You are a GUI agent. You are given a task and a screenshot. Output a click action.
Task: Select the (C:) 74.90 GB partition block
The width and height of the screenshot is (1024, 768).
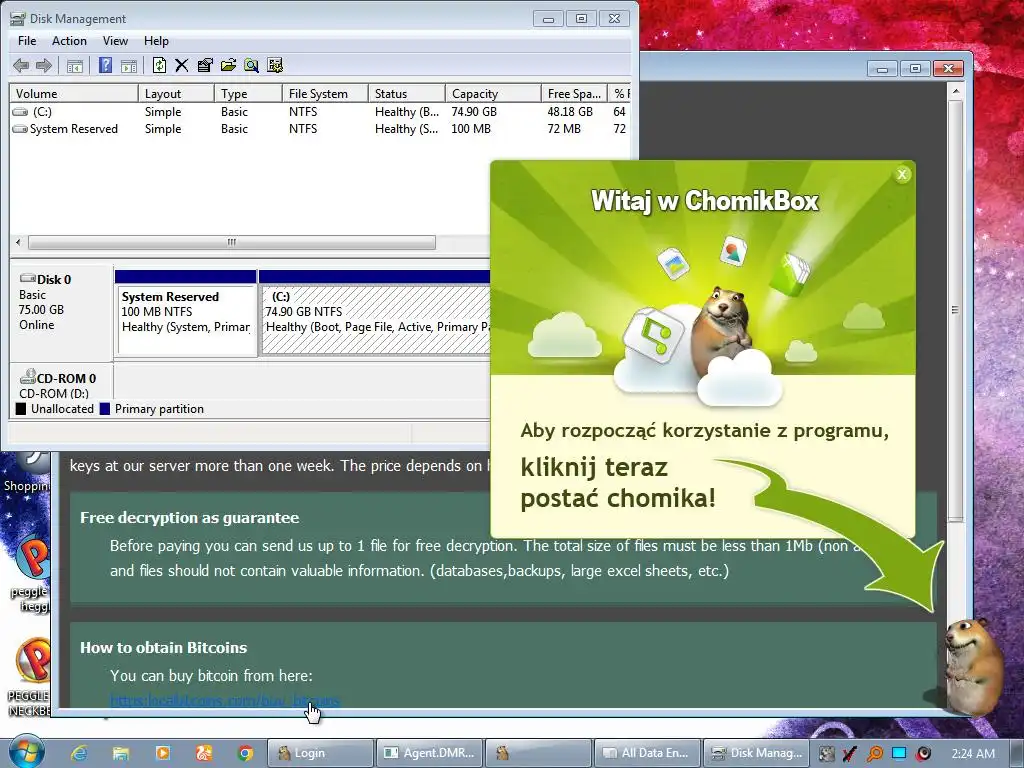point(375,313)
